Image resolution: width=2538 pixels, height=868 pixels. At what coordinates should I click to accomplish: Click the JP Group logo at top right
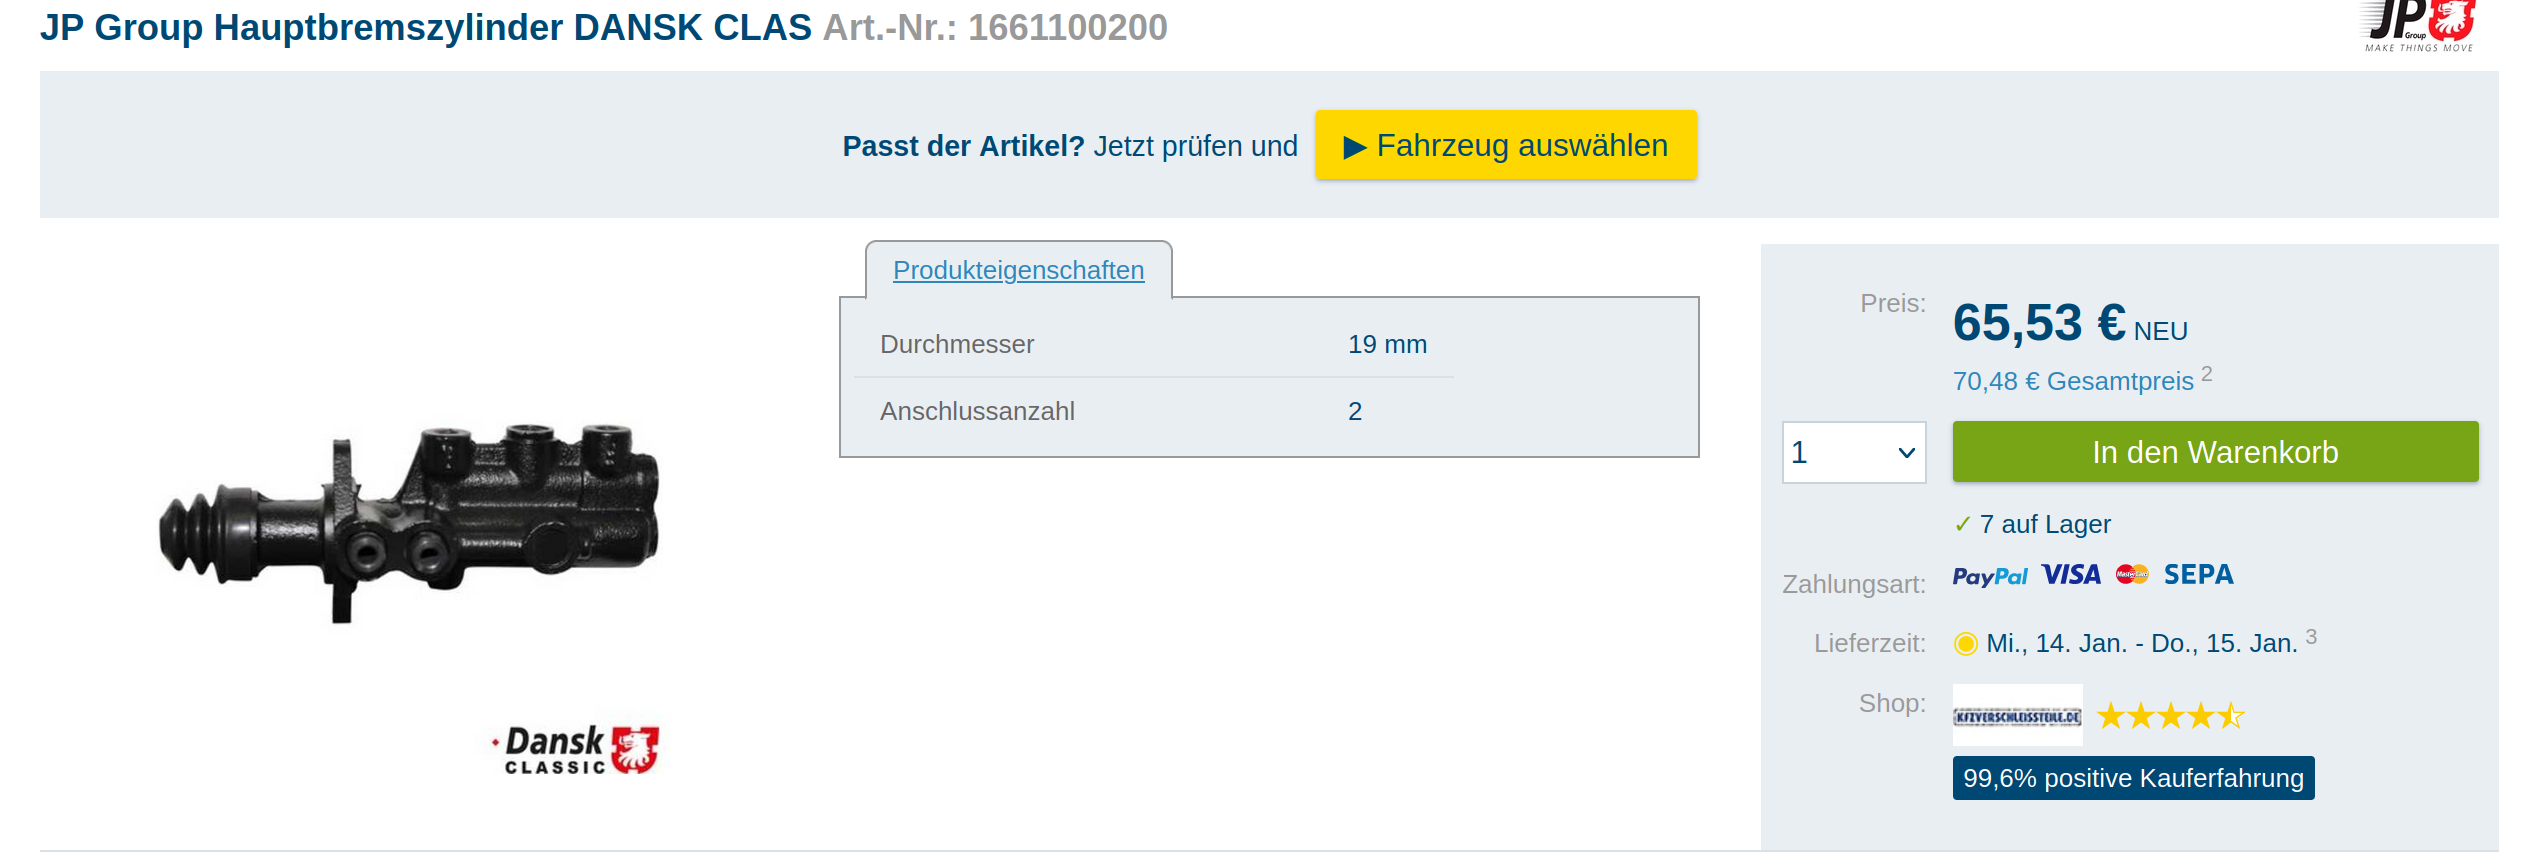click(2418, 26)
